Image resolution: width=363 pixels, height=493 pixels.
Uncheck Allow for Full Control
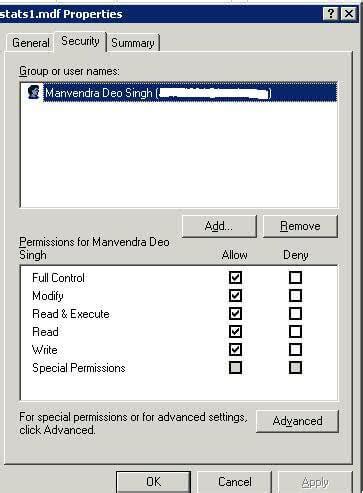(x=235, y=277)
